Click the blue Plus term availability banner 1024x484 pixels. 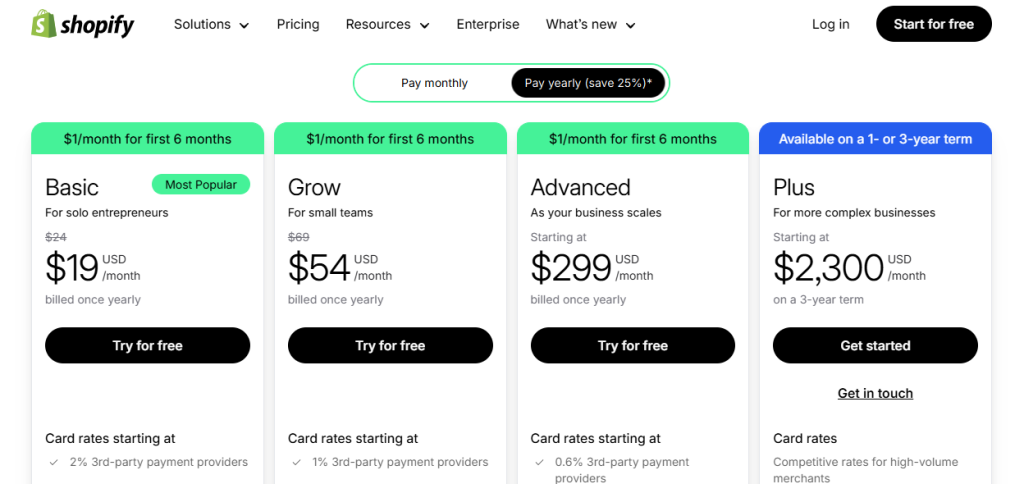click(x=875, y=139)
